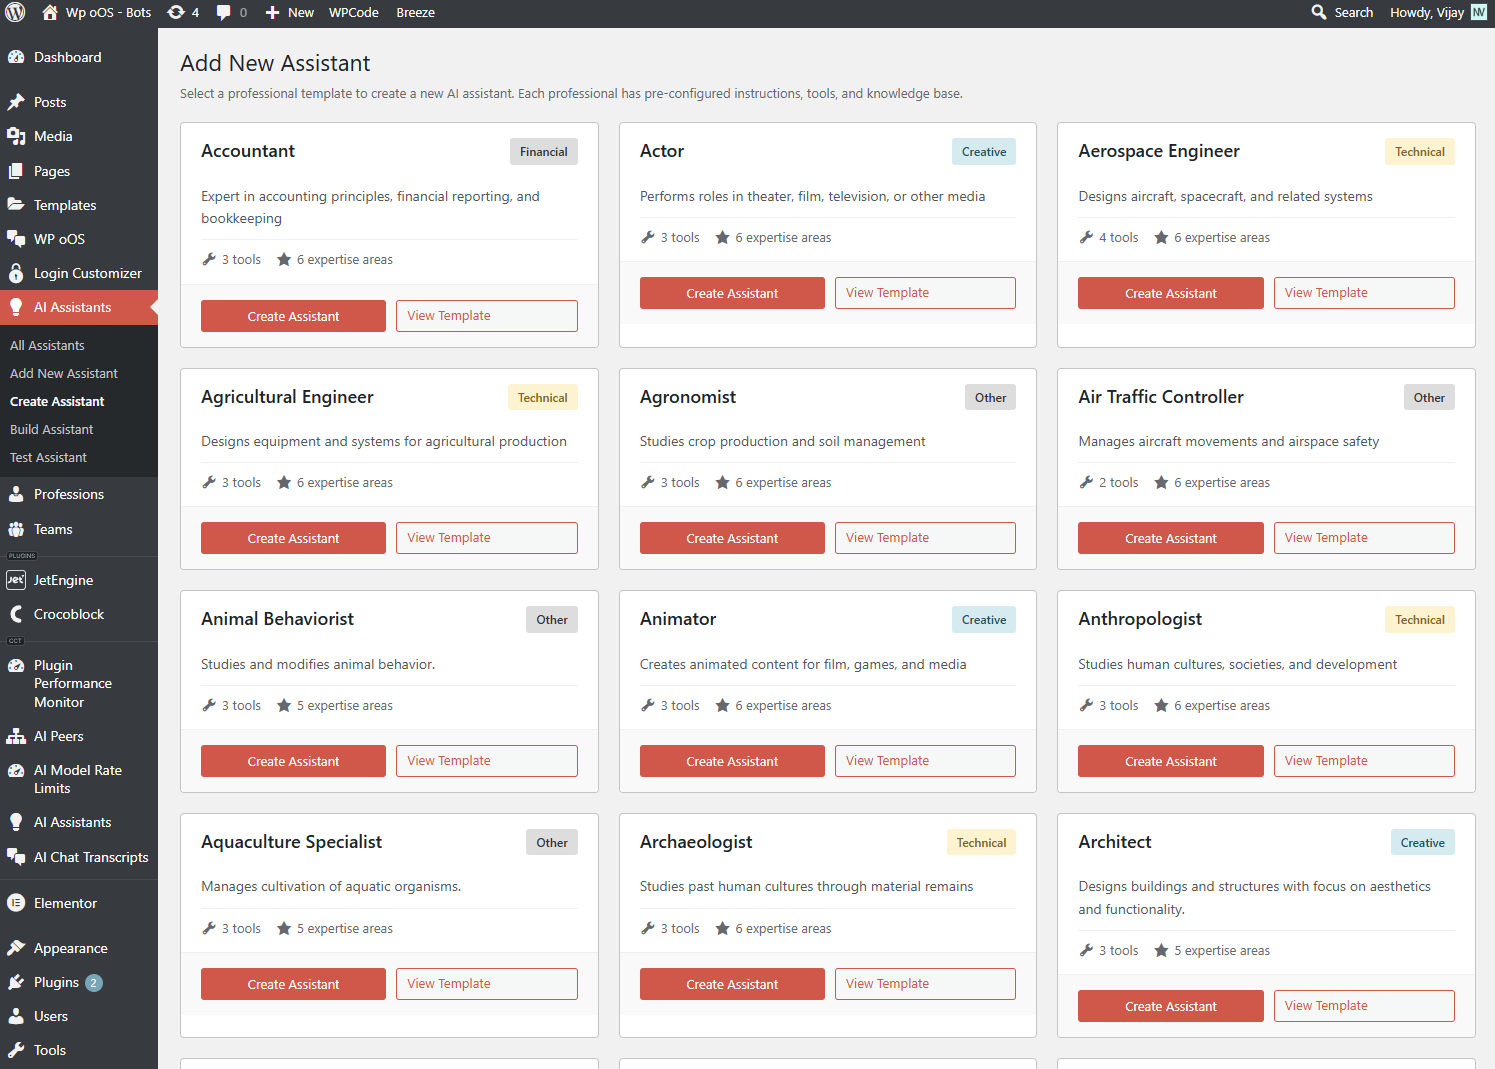Open Add New Assistant submenu item
The width and height of the screenshot is (1495, 1069).
64,373
